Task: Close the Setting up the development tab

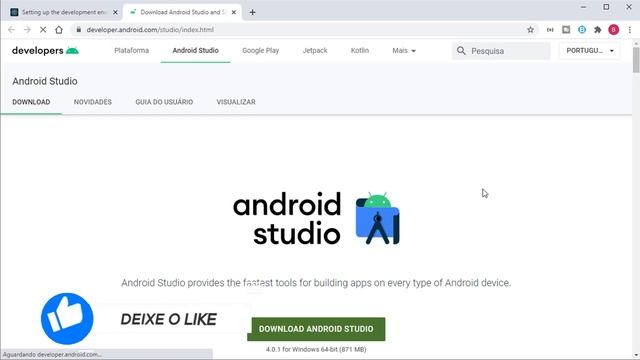Action: click(115, 12)
